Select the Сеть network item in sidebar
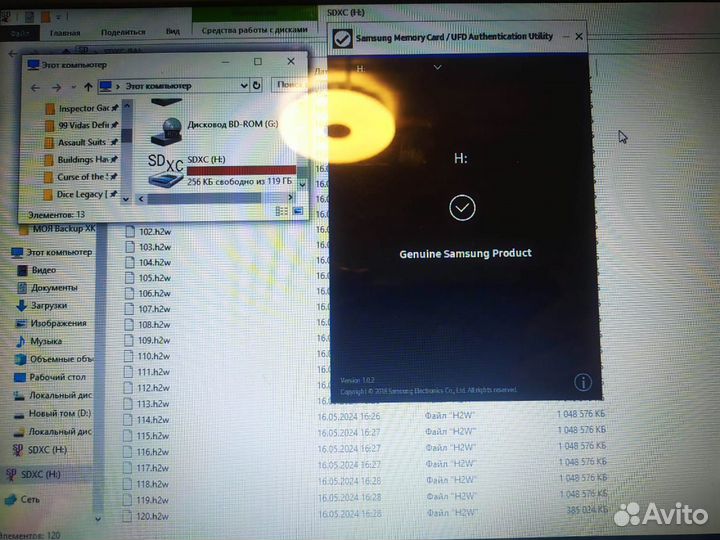The width and height of the screenshot is (720, 540). pos(30,498)
